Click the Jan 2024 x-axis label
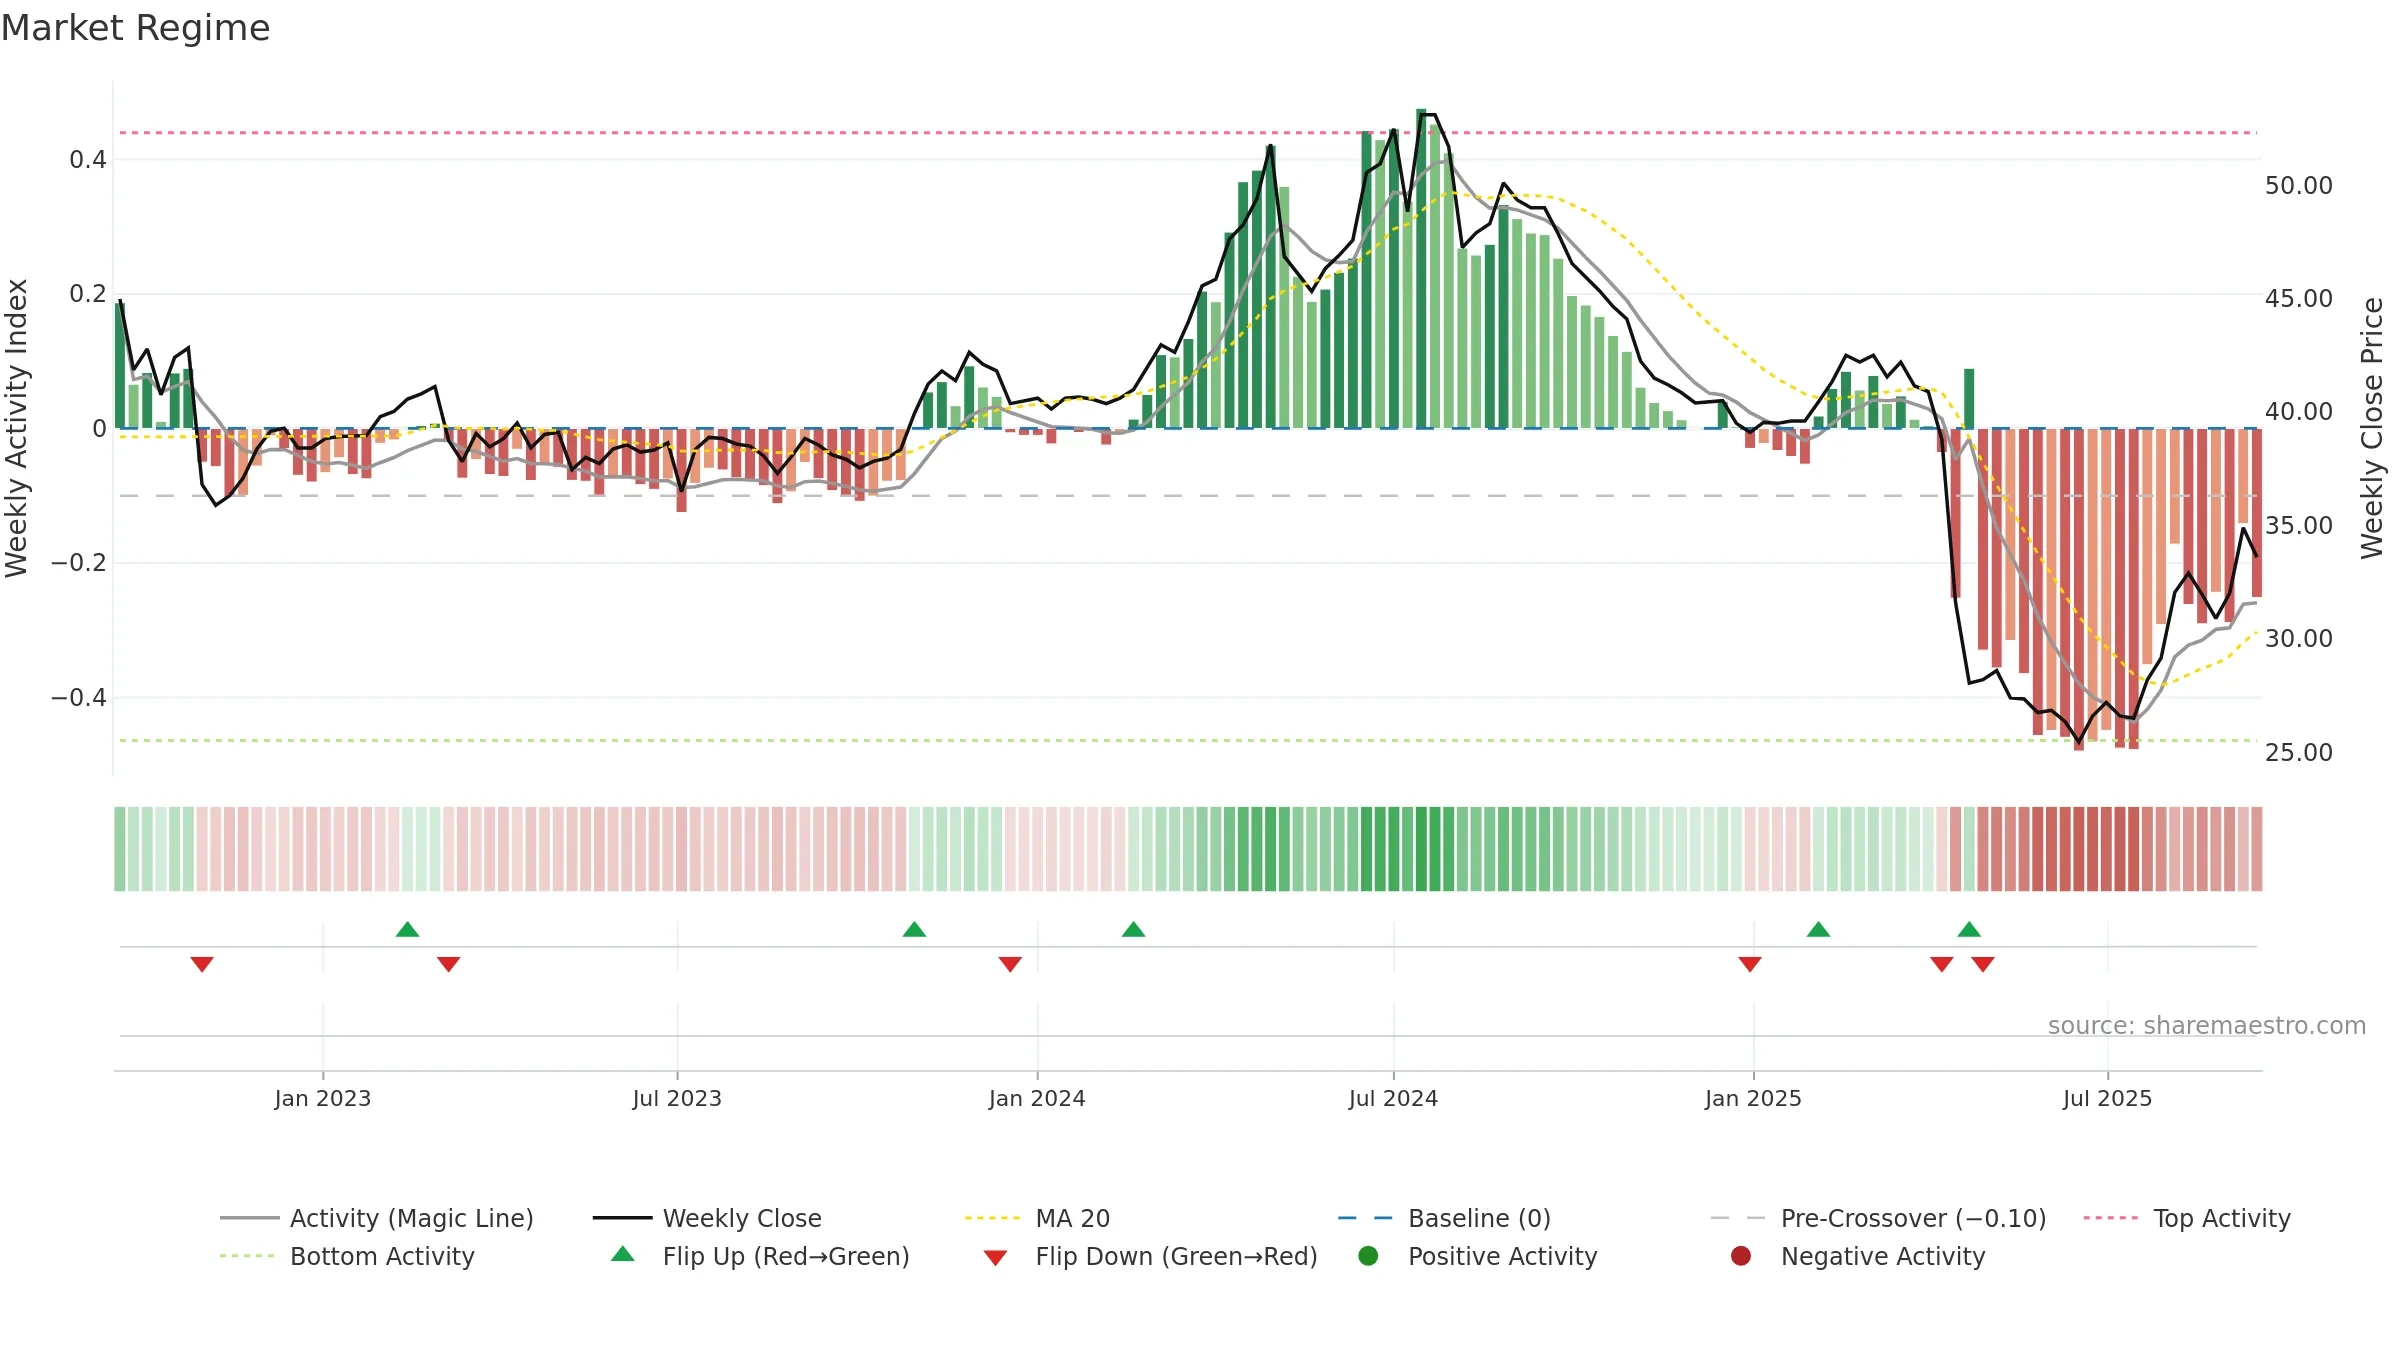Screen dimensions: 2400x1350 1037,1098
